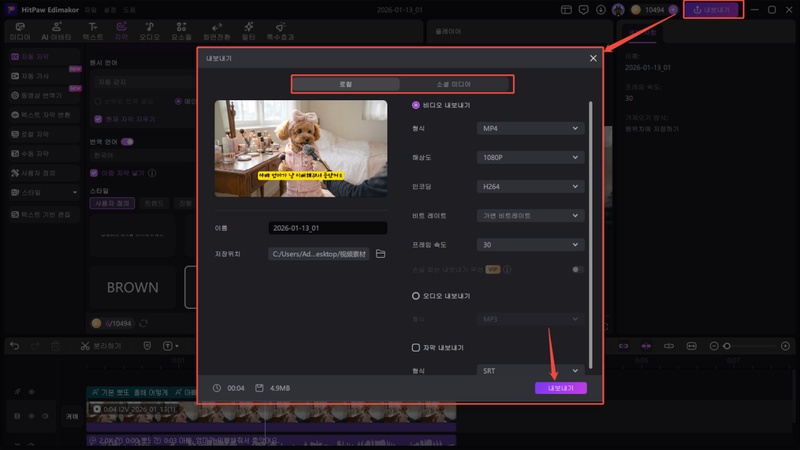Click the folder icon beside save location
This screenshot has width=800, height=450.
380,254
